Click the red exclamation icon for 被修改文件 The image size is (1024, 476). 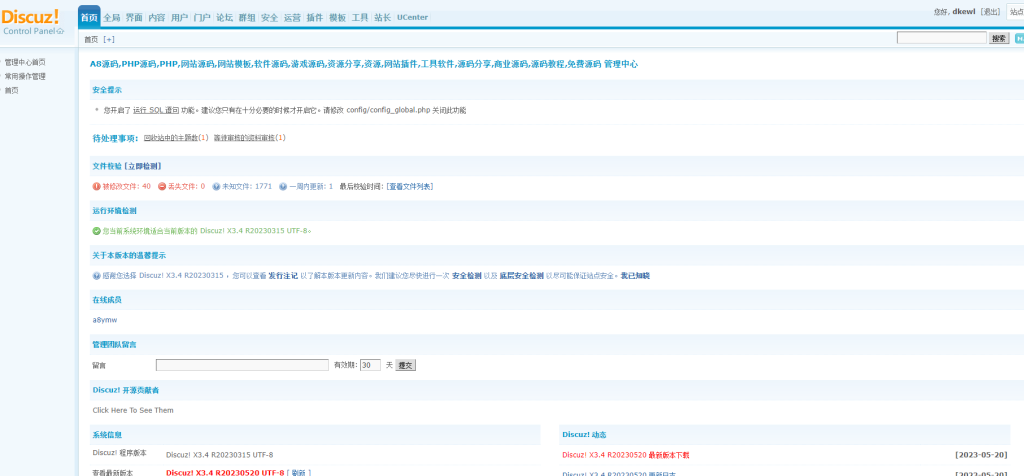click(97, 186)
